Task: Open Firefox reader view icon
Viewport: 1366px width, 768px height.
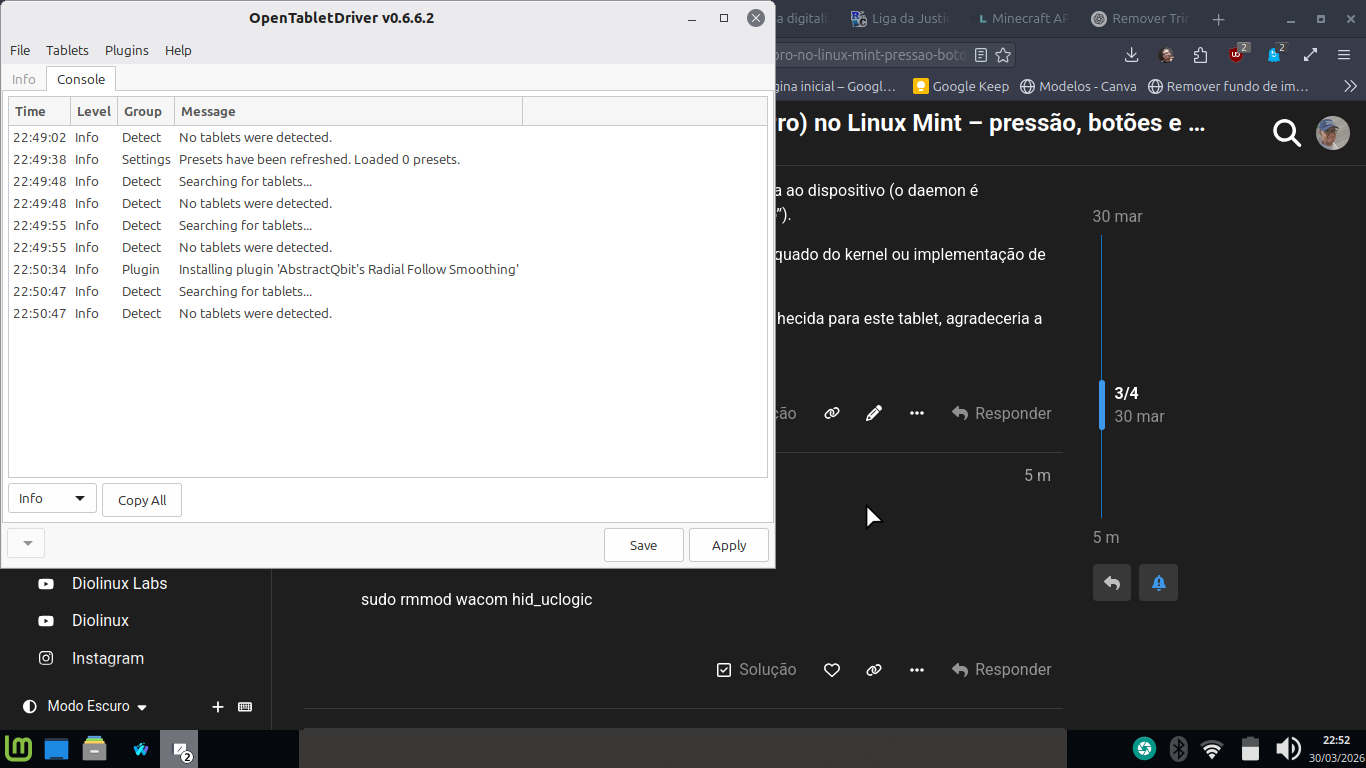Action: click(x=981, y=55)
